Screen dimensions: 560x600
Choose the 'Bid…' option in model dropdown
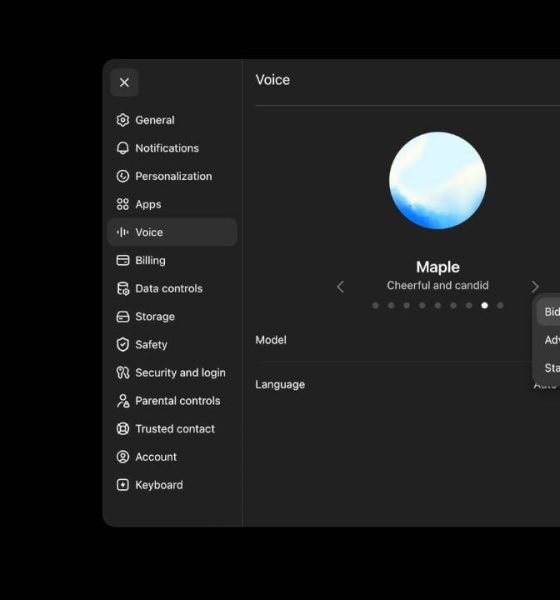(x=549, y=312)
